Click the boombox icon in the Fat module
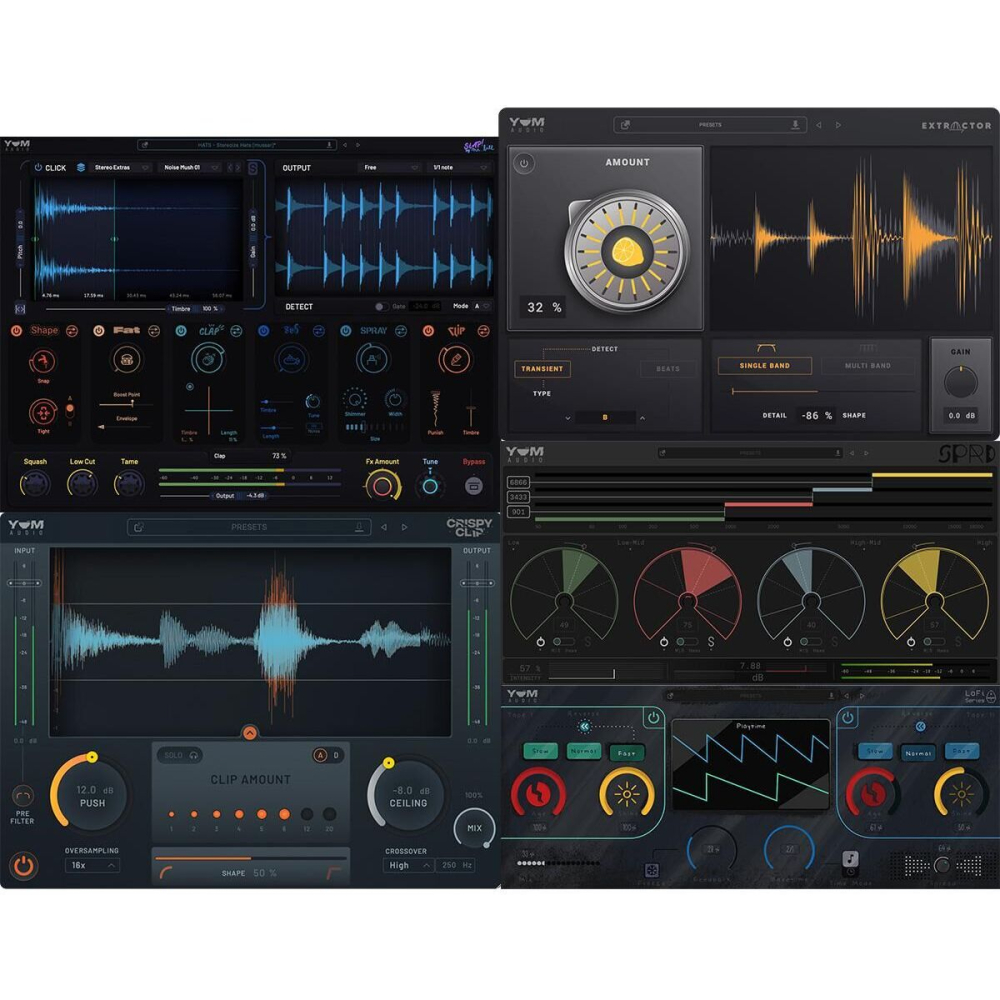Screen dimensions: 1000x1000 point(127,361)
